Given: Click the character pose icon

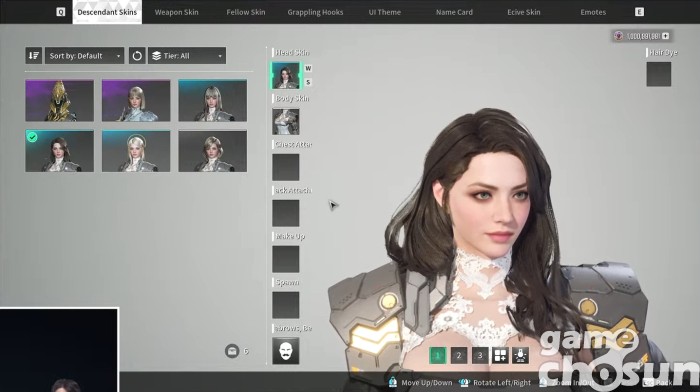Looking at the screenshot, I should (521, 355).
